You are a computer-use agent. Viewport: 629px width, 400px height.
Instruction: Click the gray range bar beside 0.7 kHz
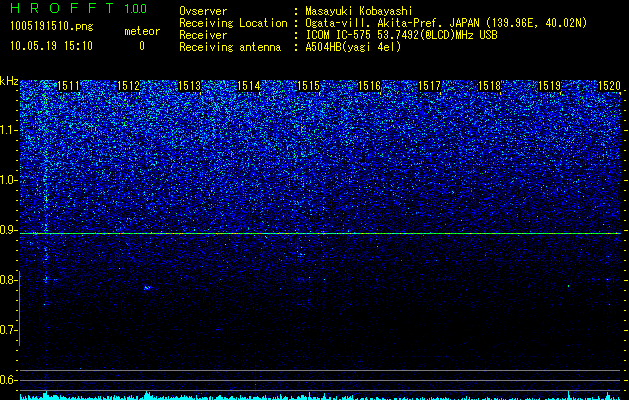click(19, 308)
